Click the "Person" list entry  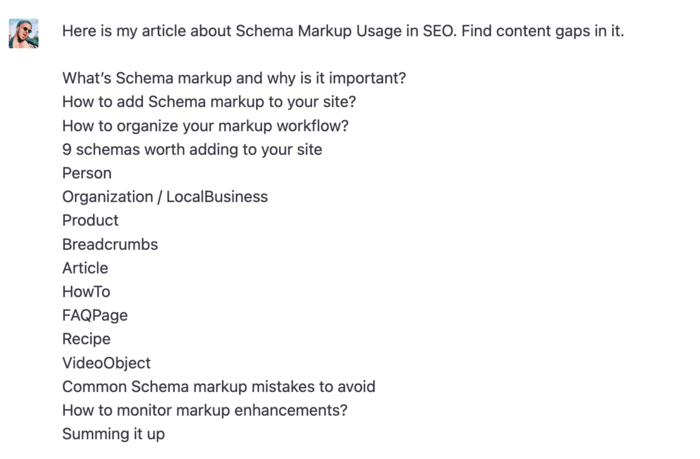[87, 173]
